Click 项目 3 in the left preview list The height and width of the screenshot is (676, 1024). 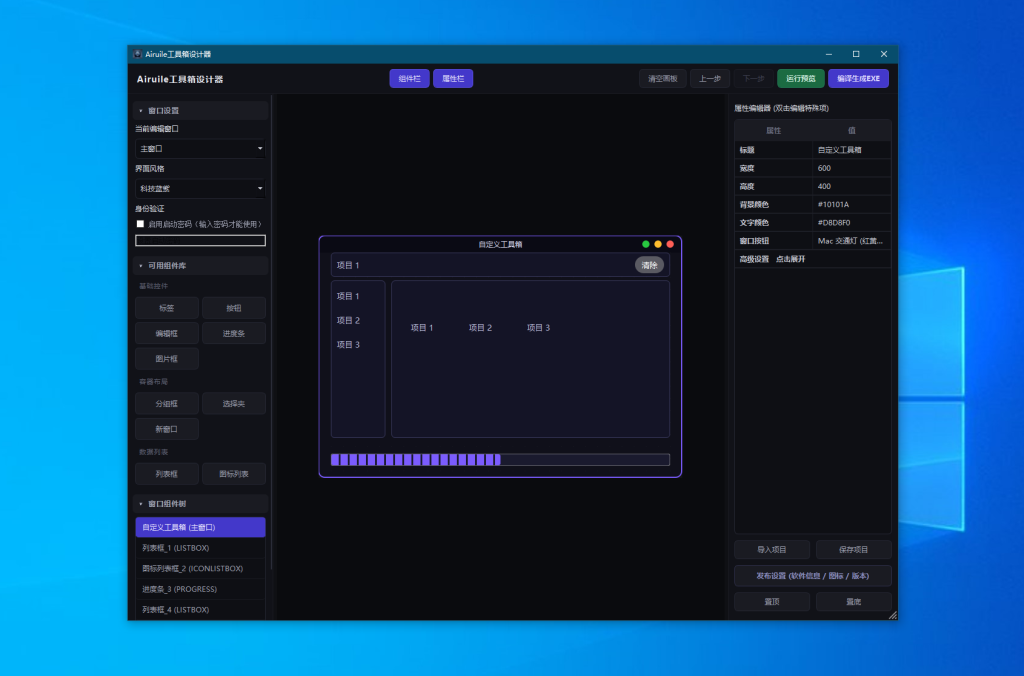348,345
